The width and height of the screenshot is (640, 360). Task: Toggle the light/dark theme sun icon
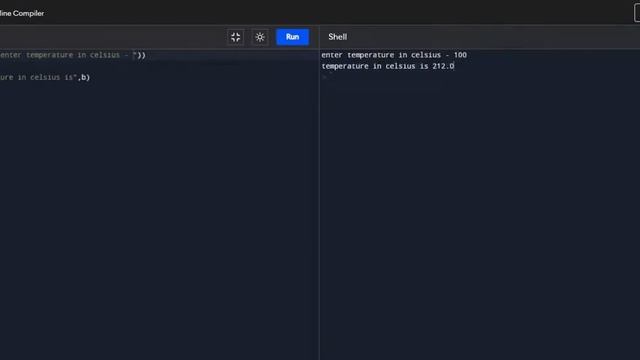click(x=260, y=37)
